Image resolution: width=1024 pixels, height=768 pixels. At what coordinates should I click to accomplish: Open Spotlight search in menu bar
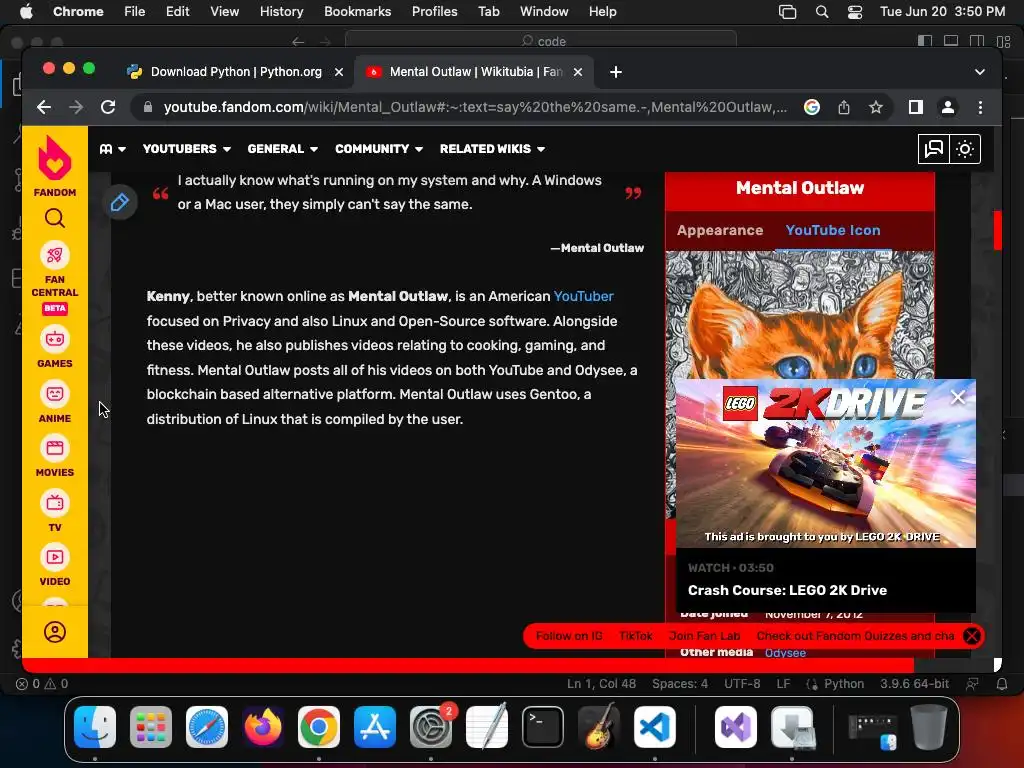click(x=822, y=12)
